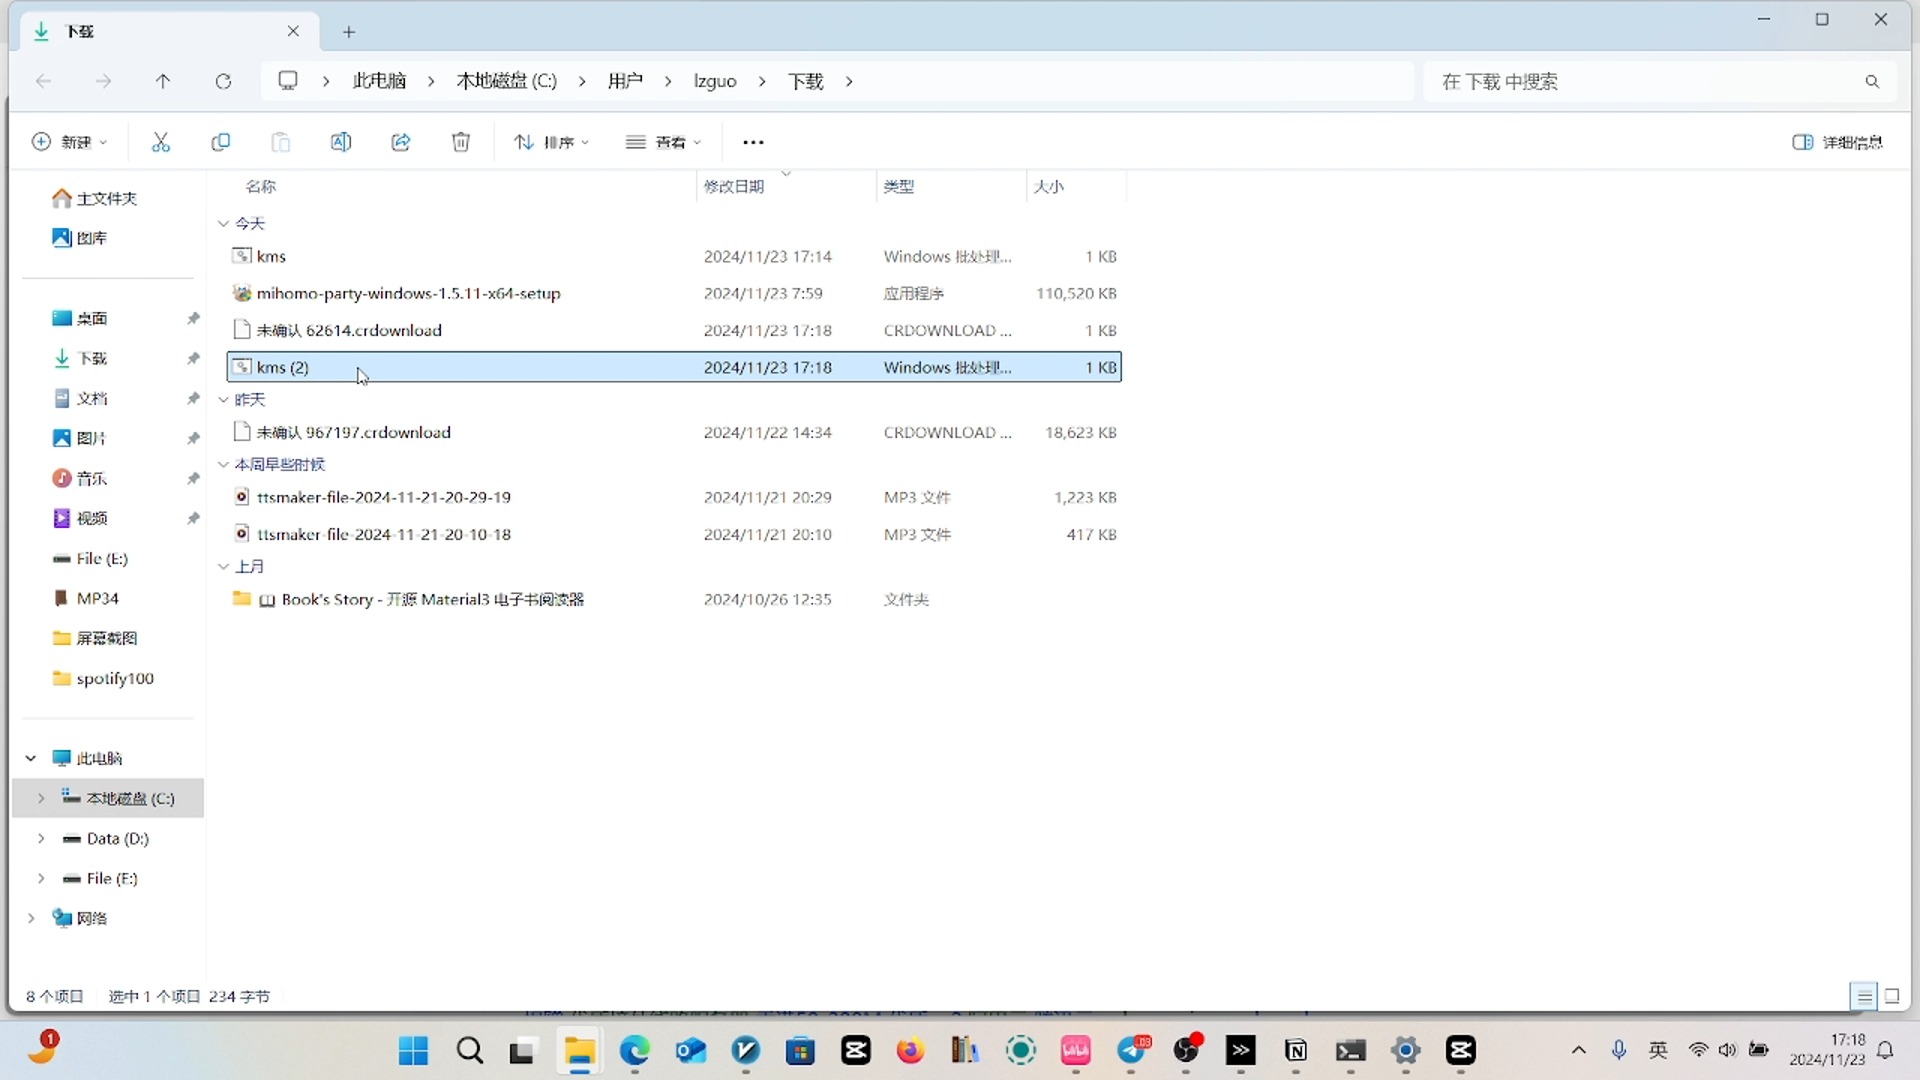Collapse the 昨天 date group section
The width and height of the screenshot is (1920, 1080).
coord(222,398)
